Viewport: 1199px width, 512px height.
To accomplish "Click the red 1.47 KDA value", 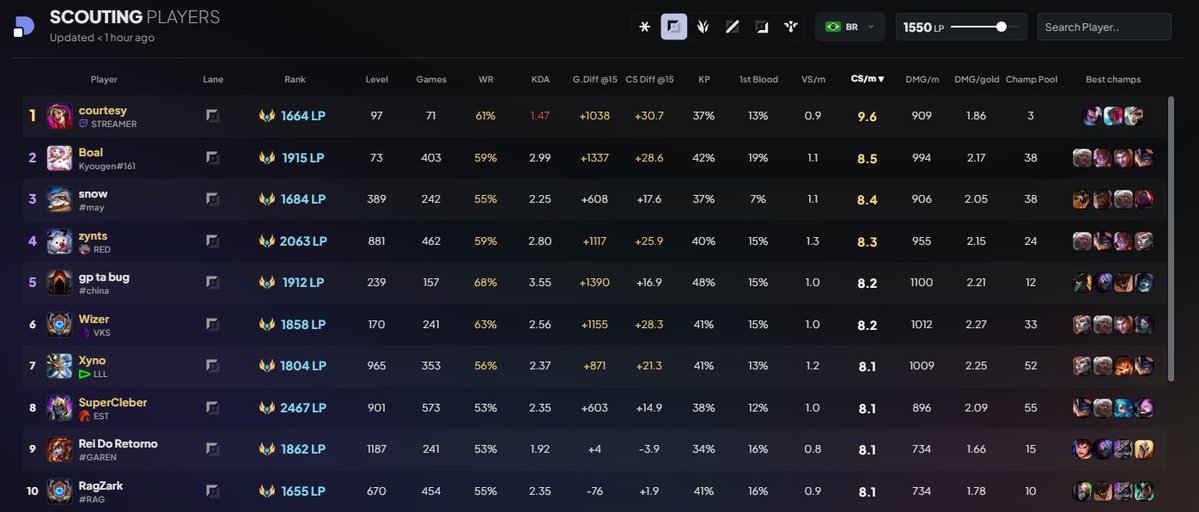I will [540, 116].
